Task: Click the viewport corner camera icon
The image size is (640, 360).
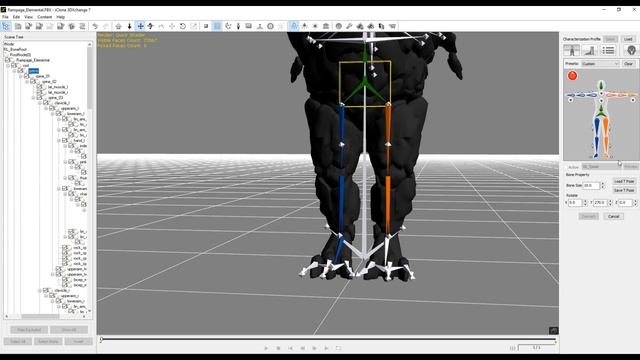Action: (553, 330)
